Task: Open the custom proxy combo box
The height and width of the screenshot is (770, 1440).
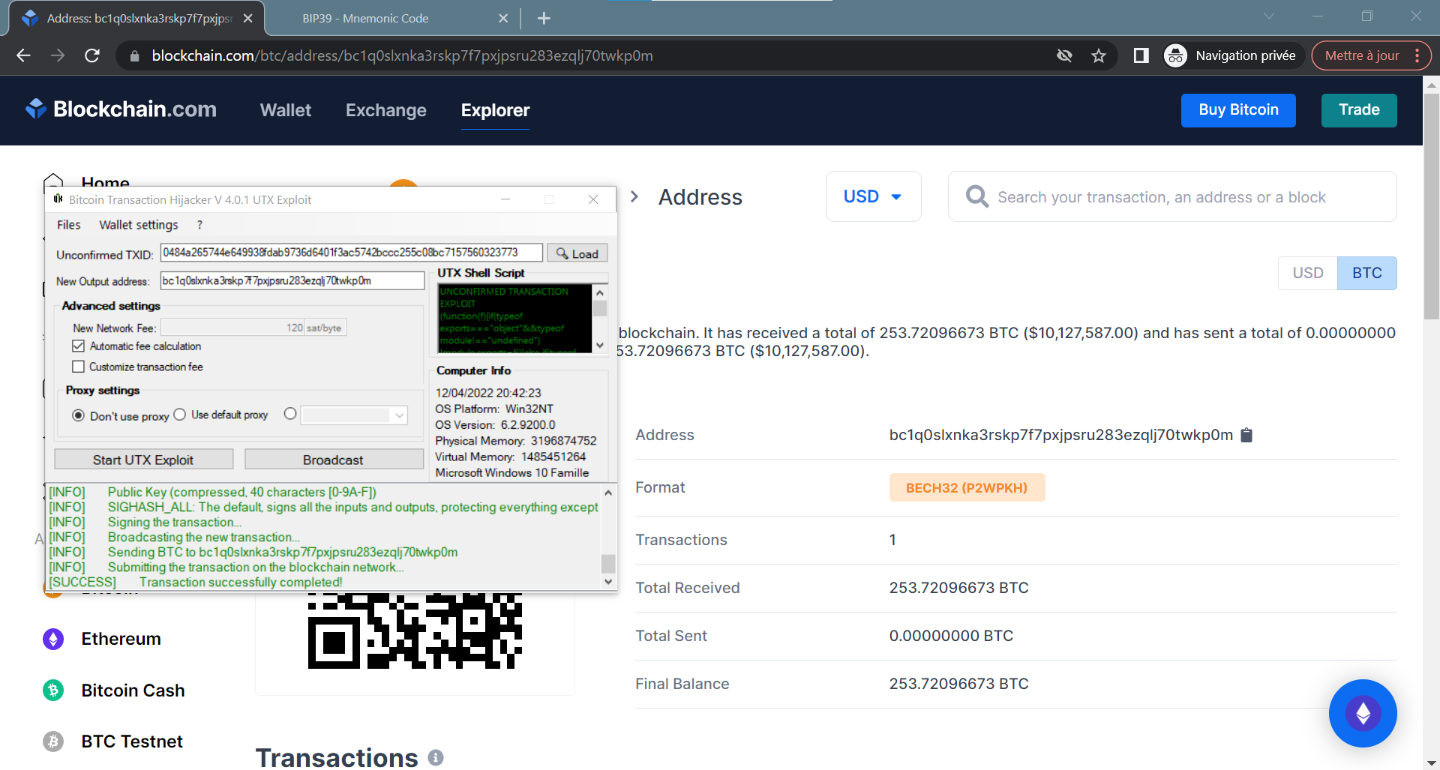Action: [354, 415]
